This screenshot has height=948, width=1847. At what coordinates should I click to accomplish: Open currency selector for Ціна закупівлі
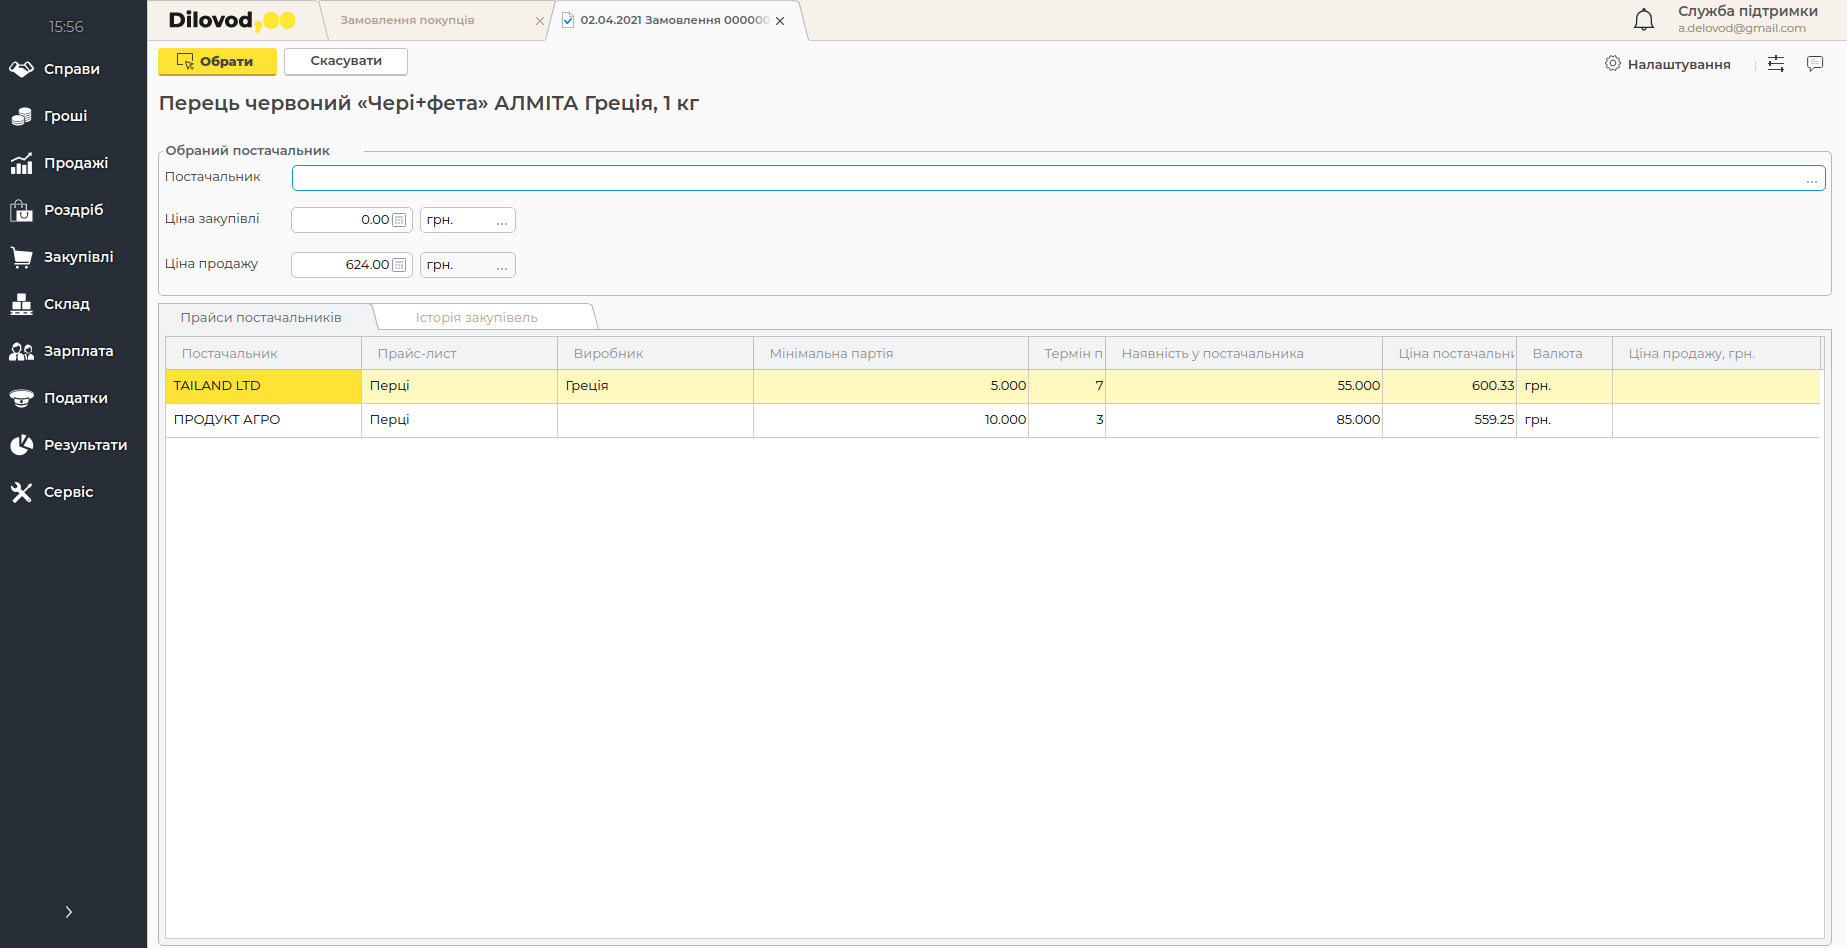501,220
